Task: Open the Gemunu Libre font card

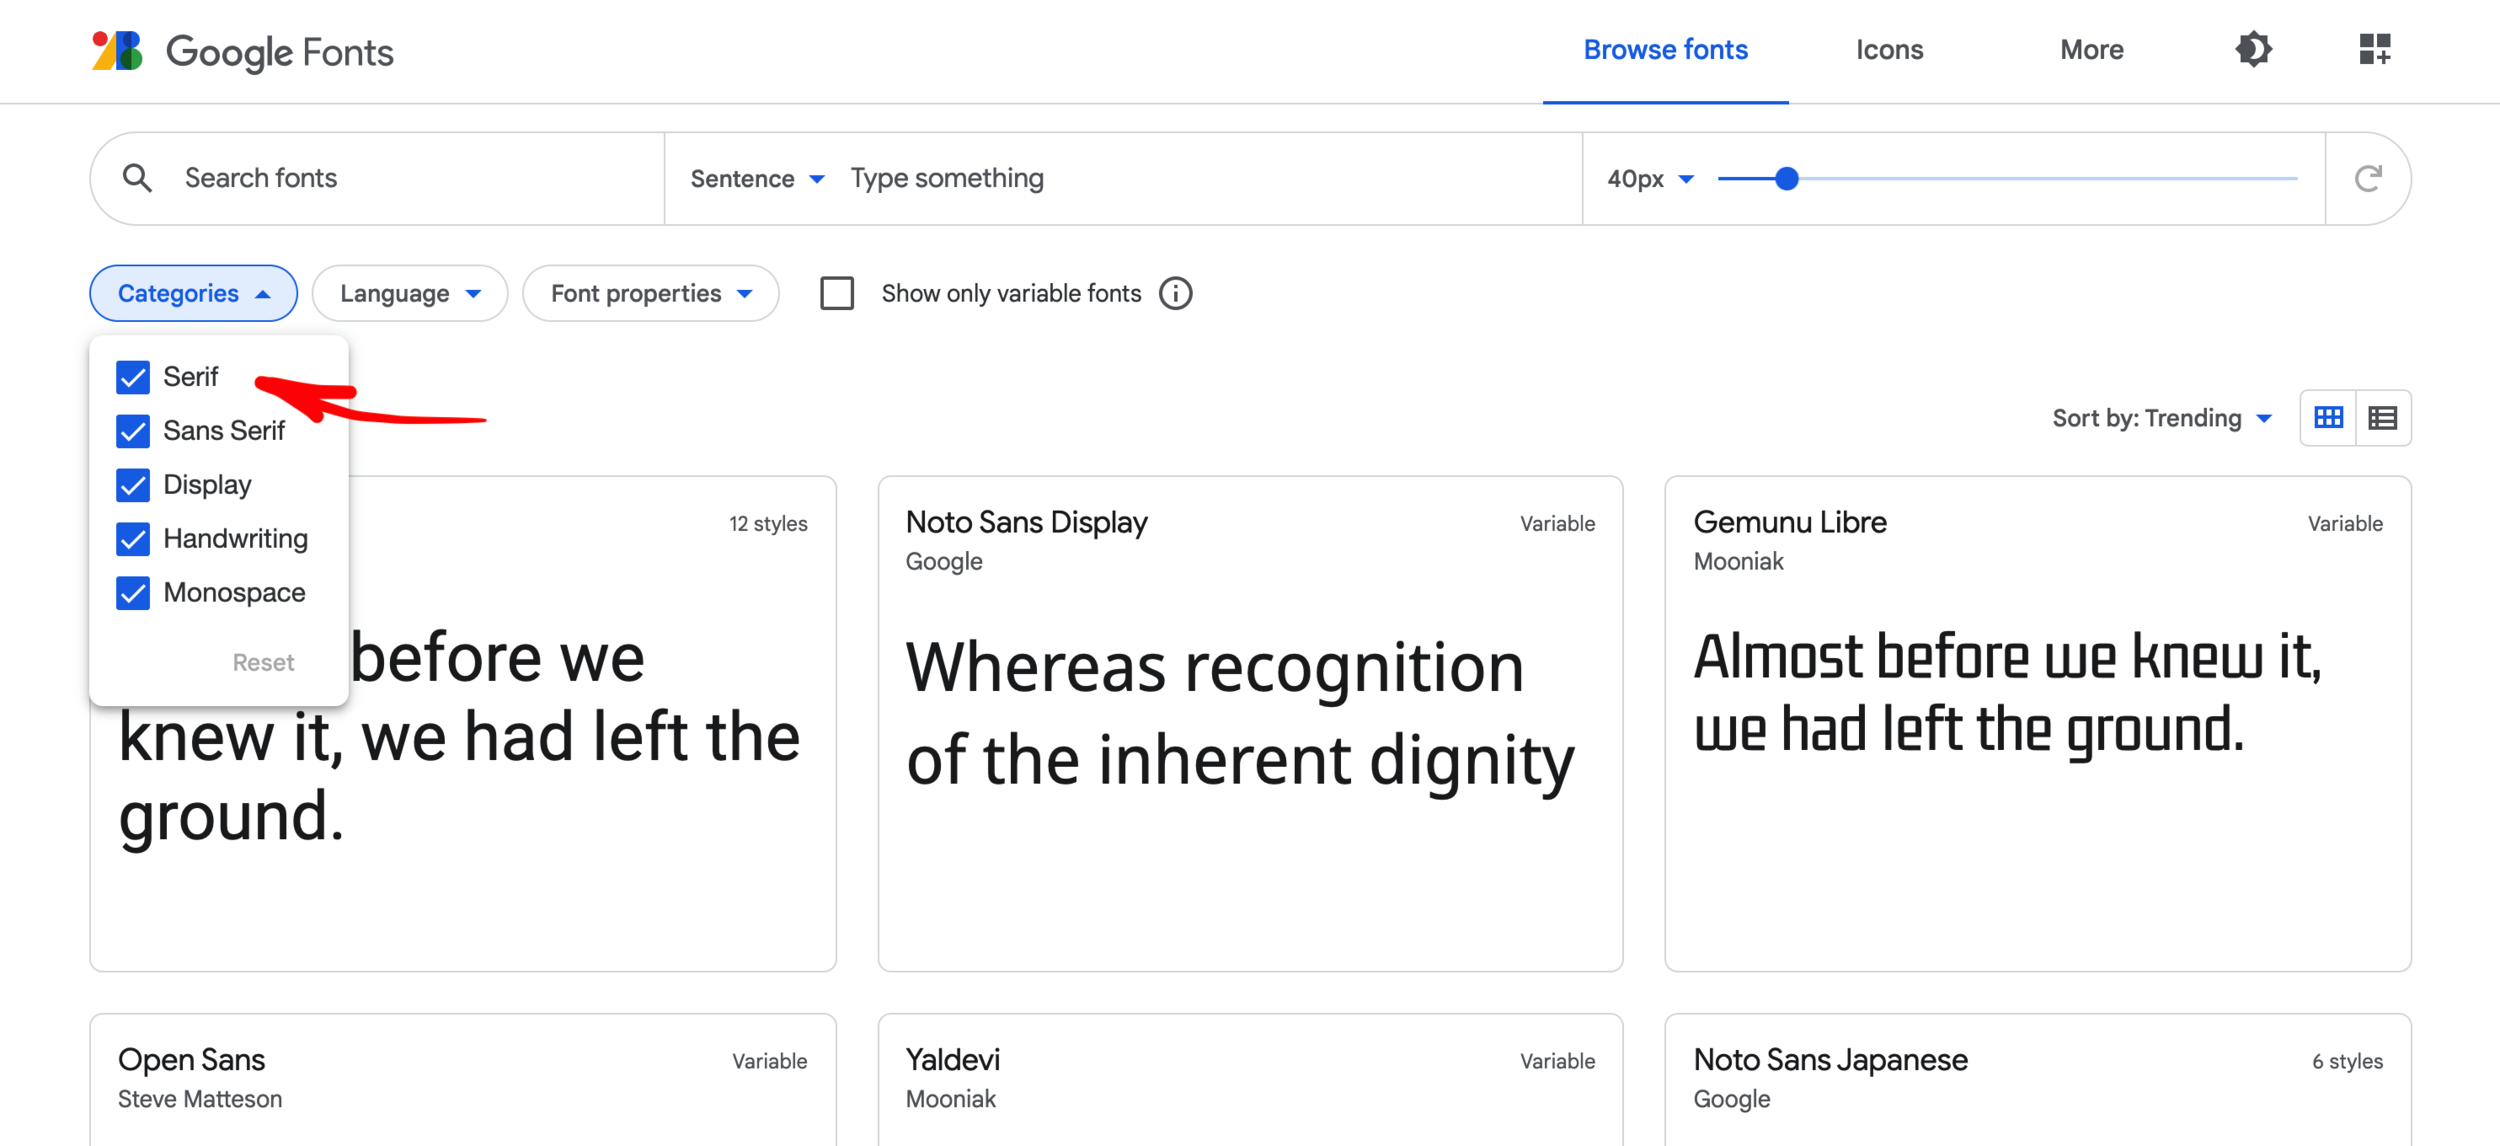Action: click(2037, 723)
